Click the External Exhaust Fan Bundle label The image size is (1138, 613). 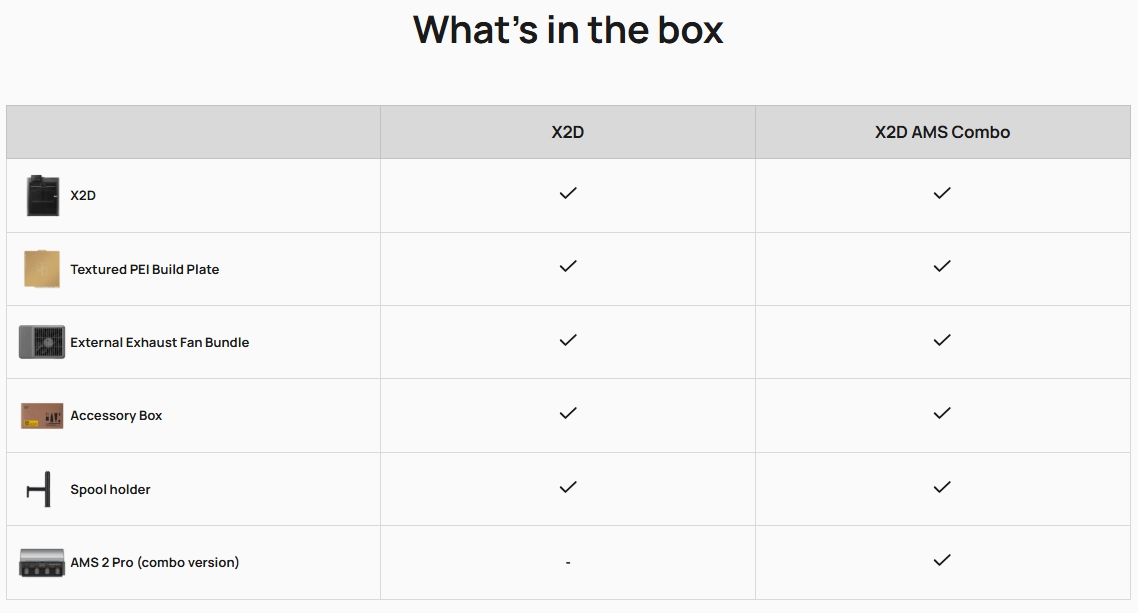pos(160,342)
